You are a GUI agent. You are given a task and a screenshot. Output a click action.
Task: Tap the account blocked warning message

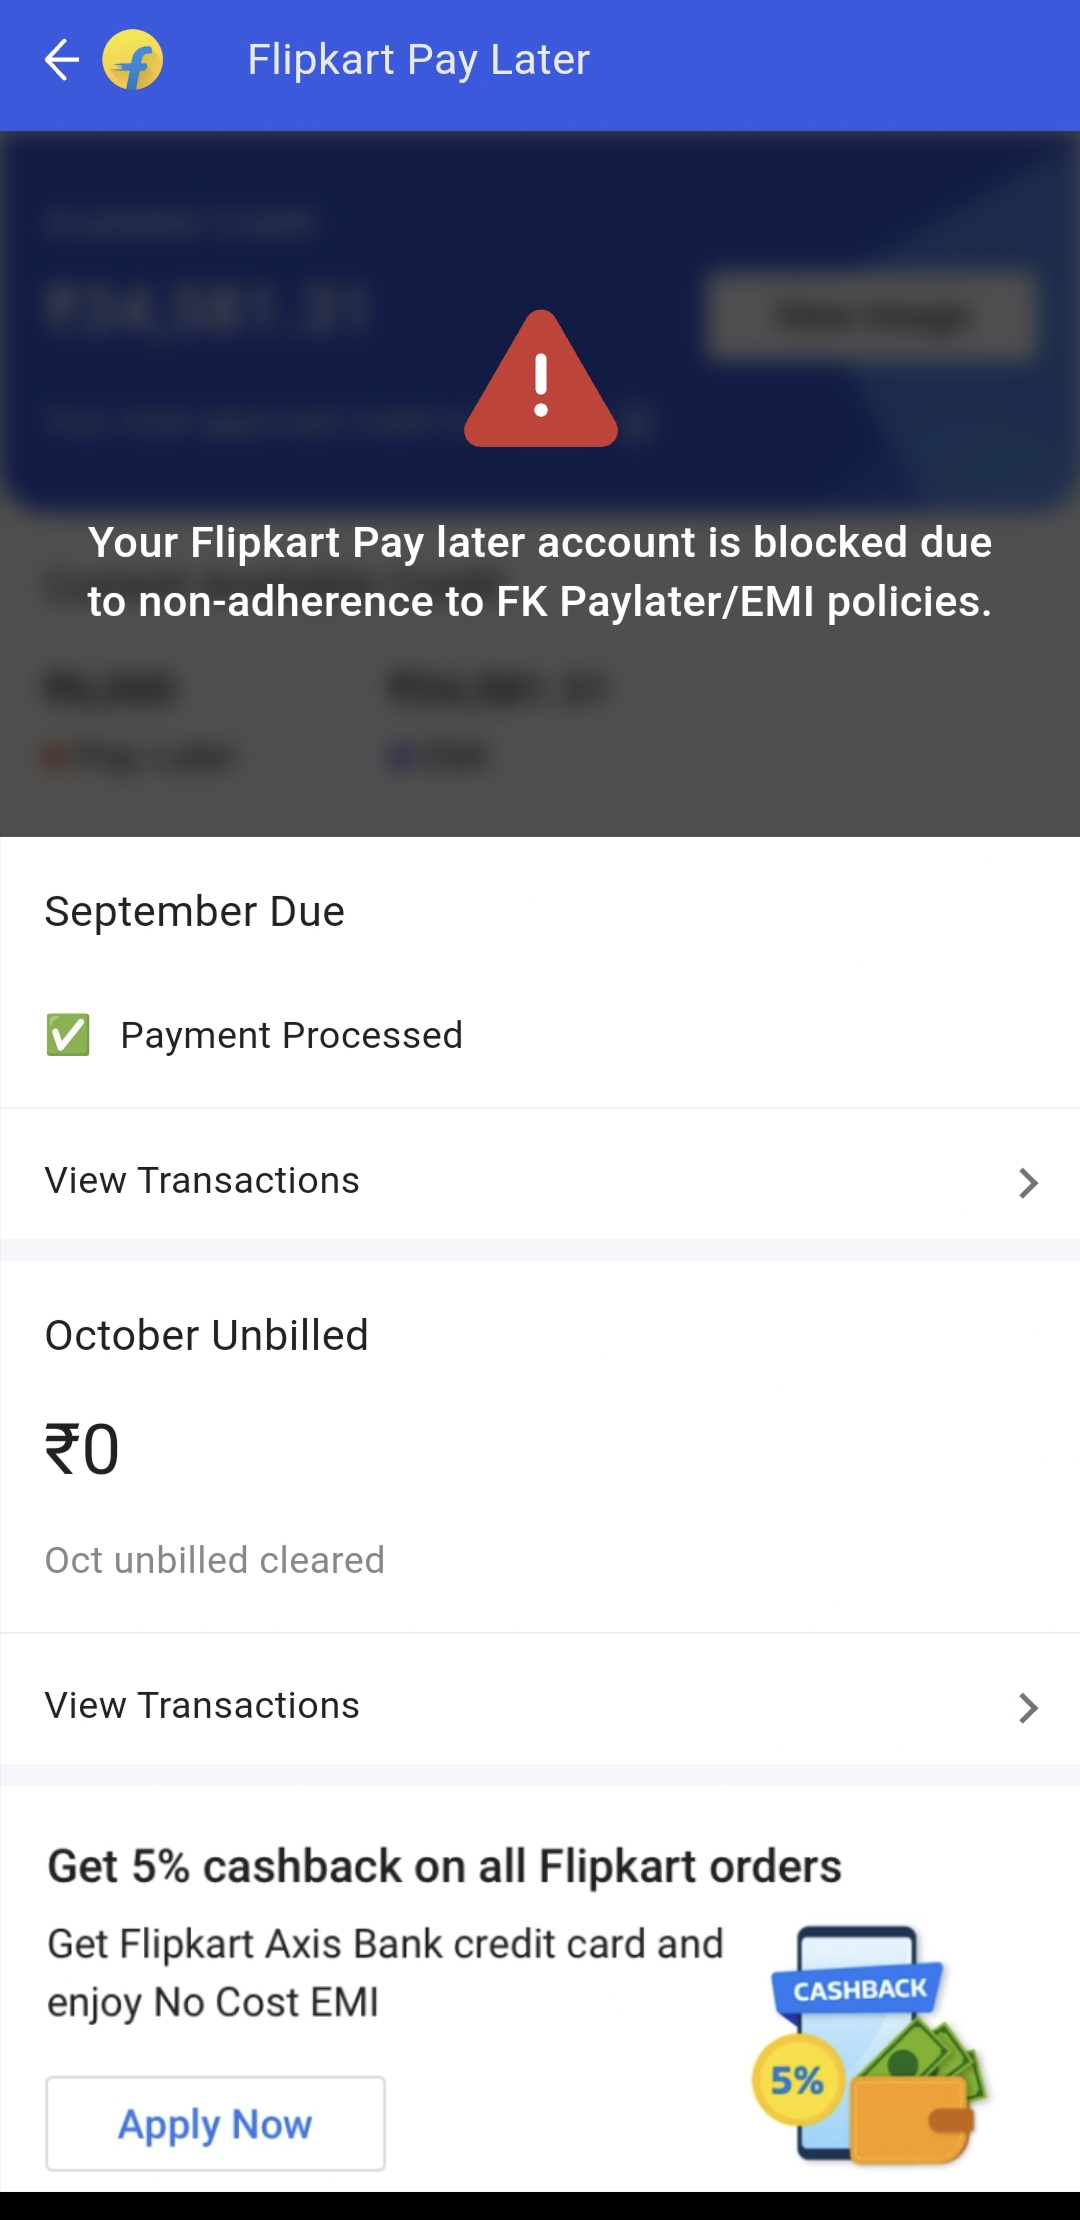(x=540, y=572)
